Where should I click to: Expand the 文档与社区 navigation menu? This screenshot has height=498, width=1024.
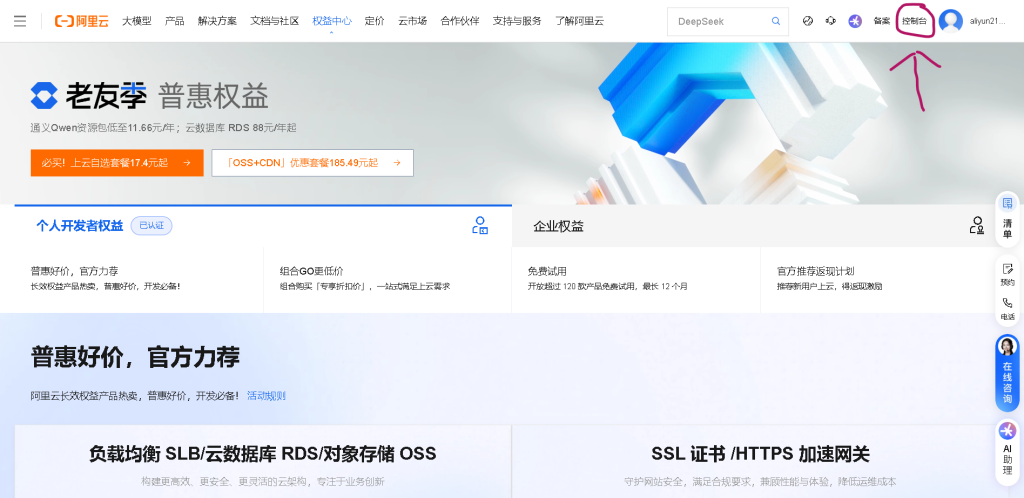click(274, 21)
